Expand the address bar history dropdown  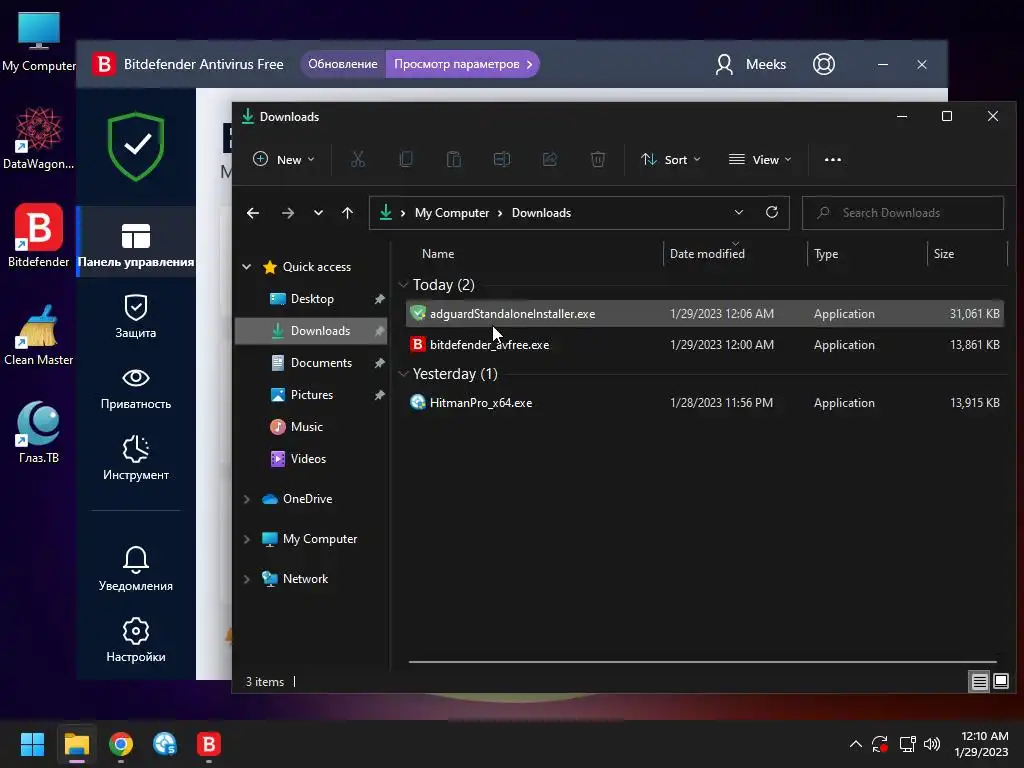point(739,212)
